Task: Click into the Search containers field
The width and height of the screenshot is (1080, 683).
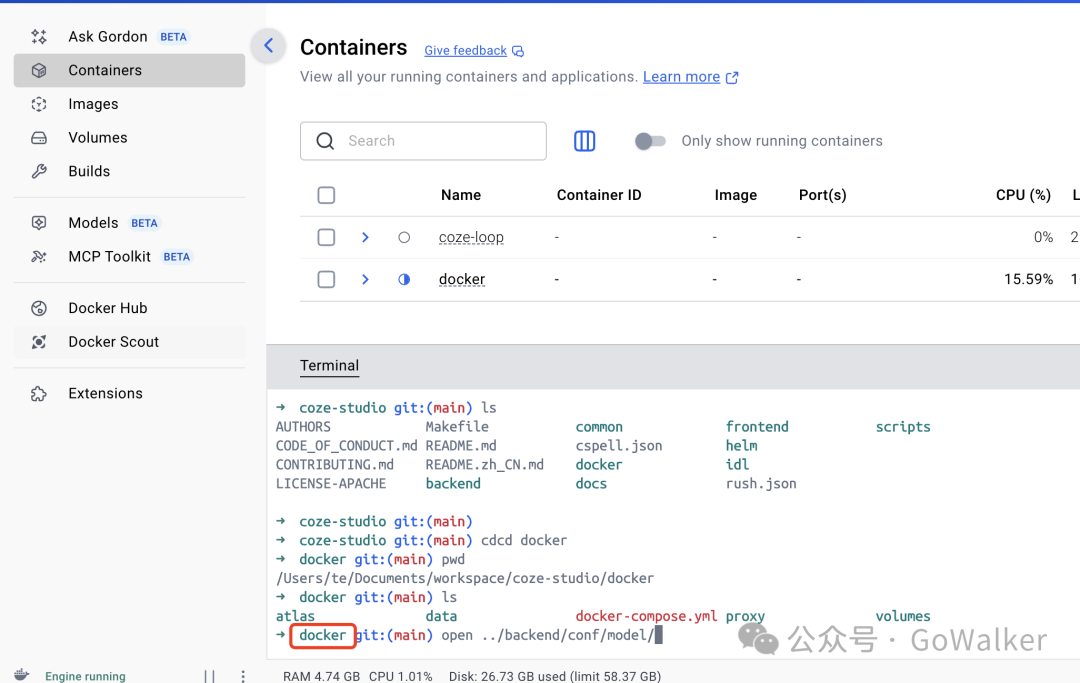Action: pyautogui.click(x=424, y=141)
